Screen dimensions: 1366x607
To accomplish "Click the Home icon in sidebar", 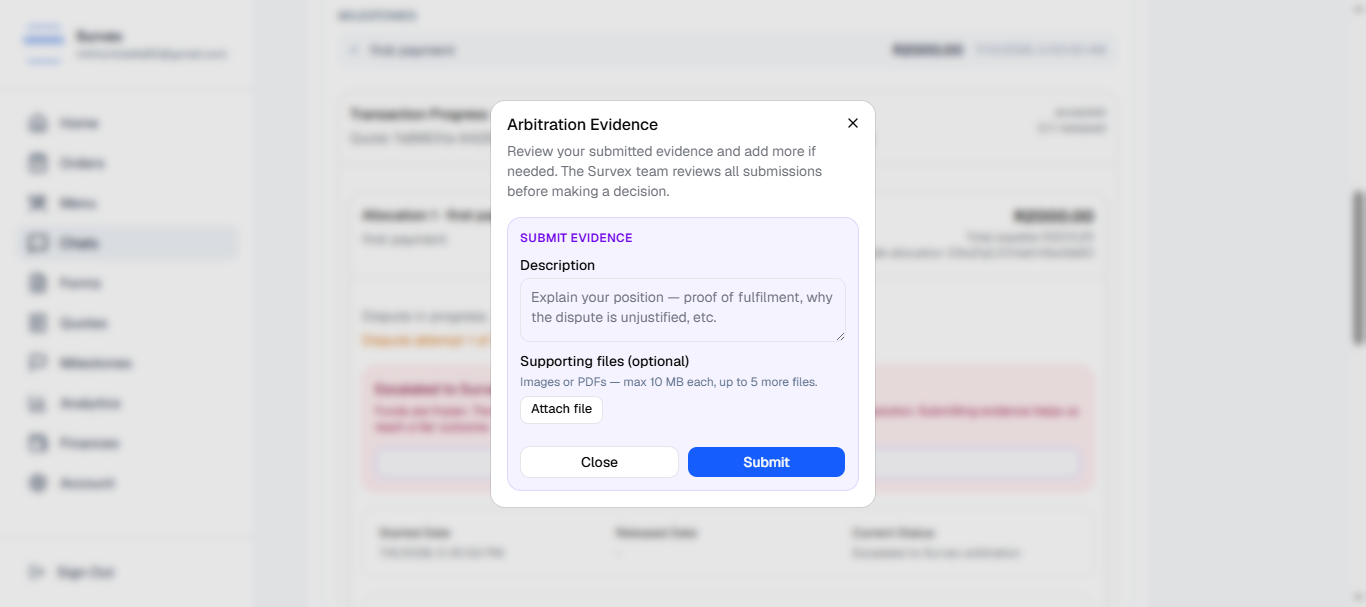I will [x=38, y=123].
